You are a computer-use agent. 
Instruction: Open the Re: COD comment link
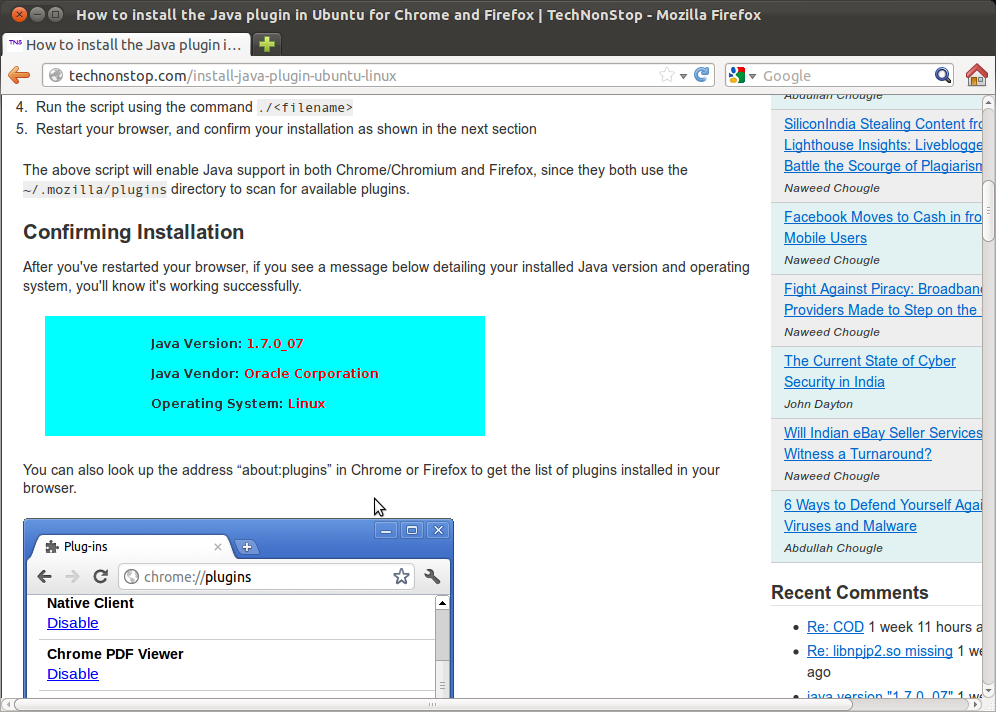pos(835,627)
